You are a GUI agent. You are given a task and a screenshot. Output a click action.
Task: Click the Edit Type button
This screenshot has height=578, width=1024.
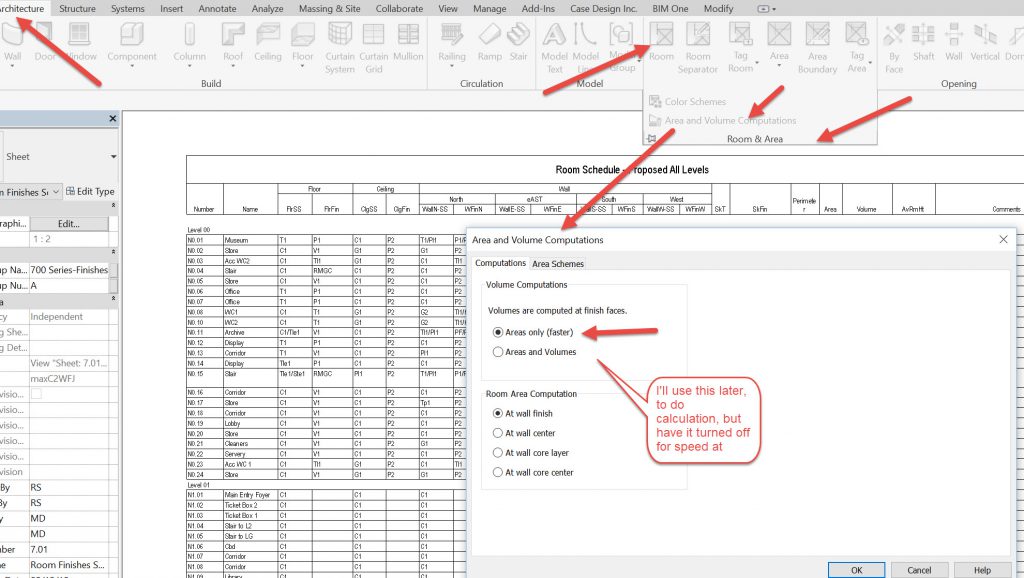click(90, 191)
